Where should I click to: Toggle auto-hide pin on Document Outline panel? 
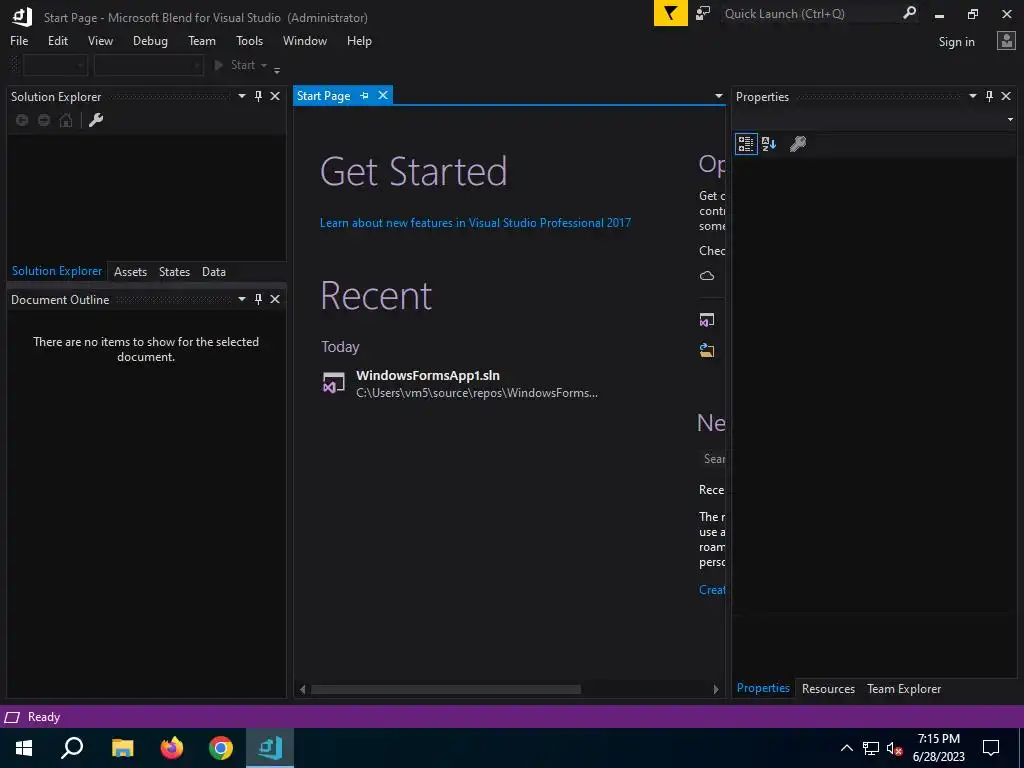(x=259, y=299)
